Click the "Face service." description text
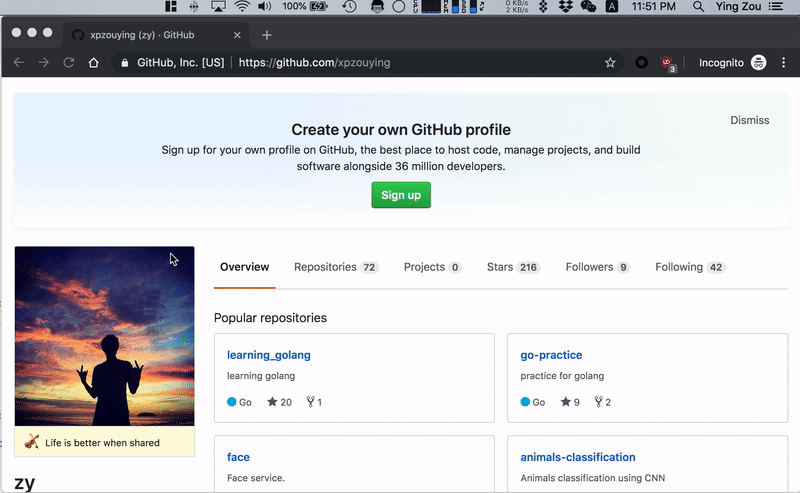This screenshot has width=800, height=493. (256, 478)
